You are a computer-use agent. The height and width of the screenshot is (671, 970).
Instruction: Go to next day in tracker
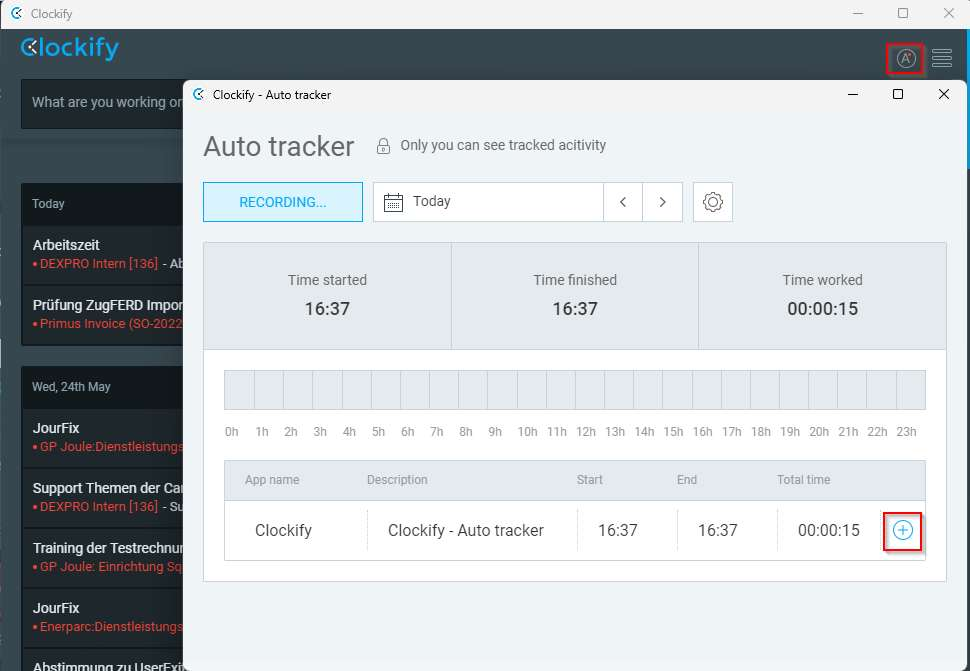coord(662,202)
